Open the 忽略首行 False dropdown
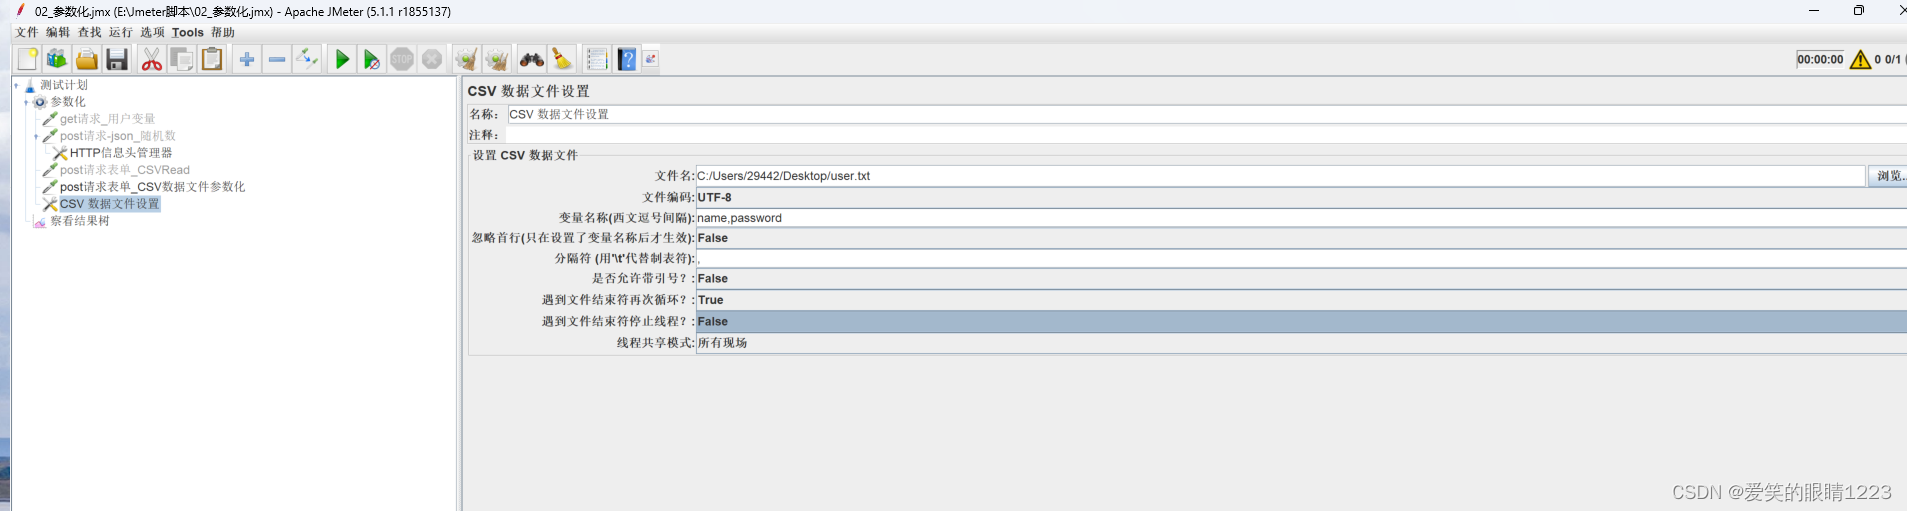This screenshot has width=1907, height=511. pyautogui.click(x=1301, y=238)
